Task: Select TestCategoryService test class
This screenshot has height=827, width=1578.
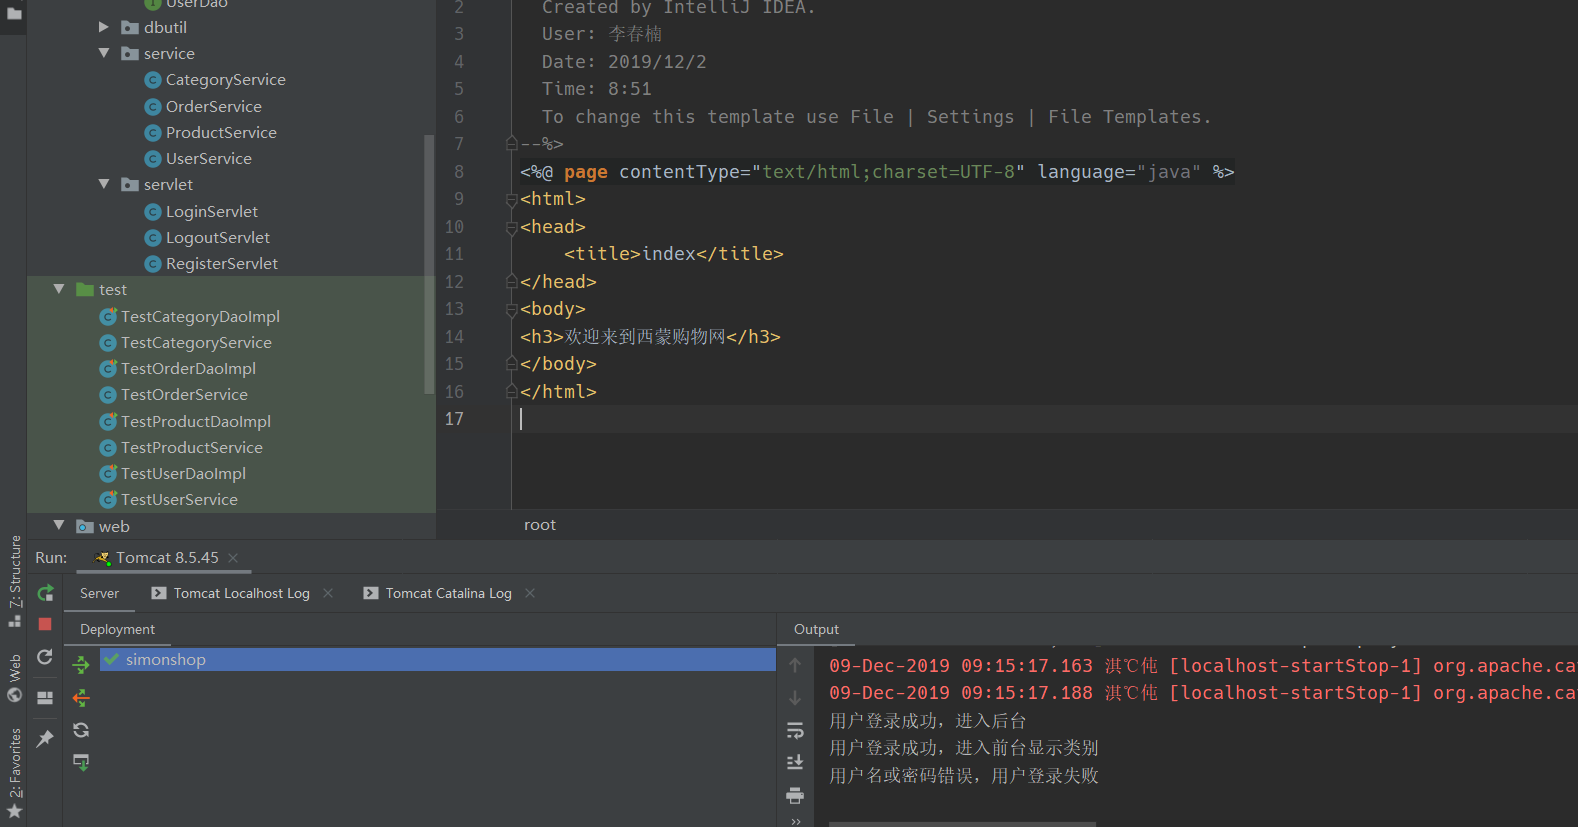Action: (x=195, y=342)
